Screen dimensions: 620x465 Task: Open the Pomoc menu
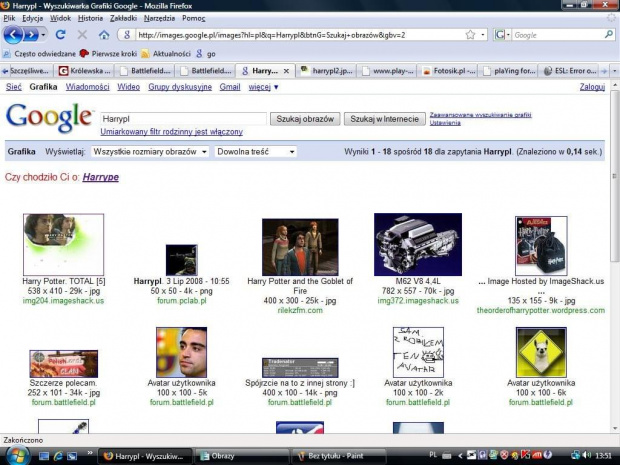pyautogui.click(x=193, y=18)
